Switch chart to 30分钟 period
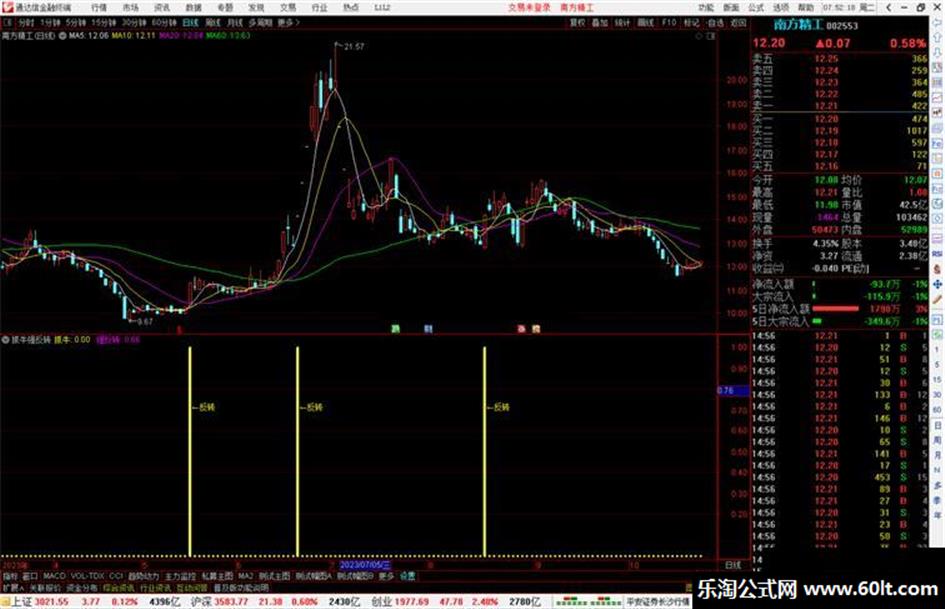The width and height of the screenshot is (945, 609). tap(134, 22)
